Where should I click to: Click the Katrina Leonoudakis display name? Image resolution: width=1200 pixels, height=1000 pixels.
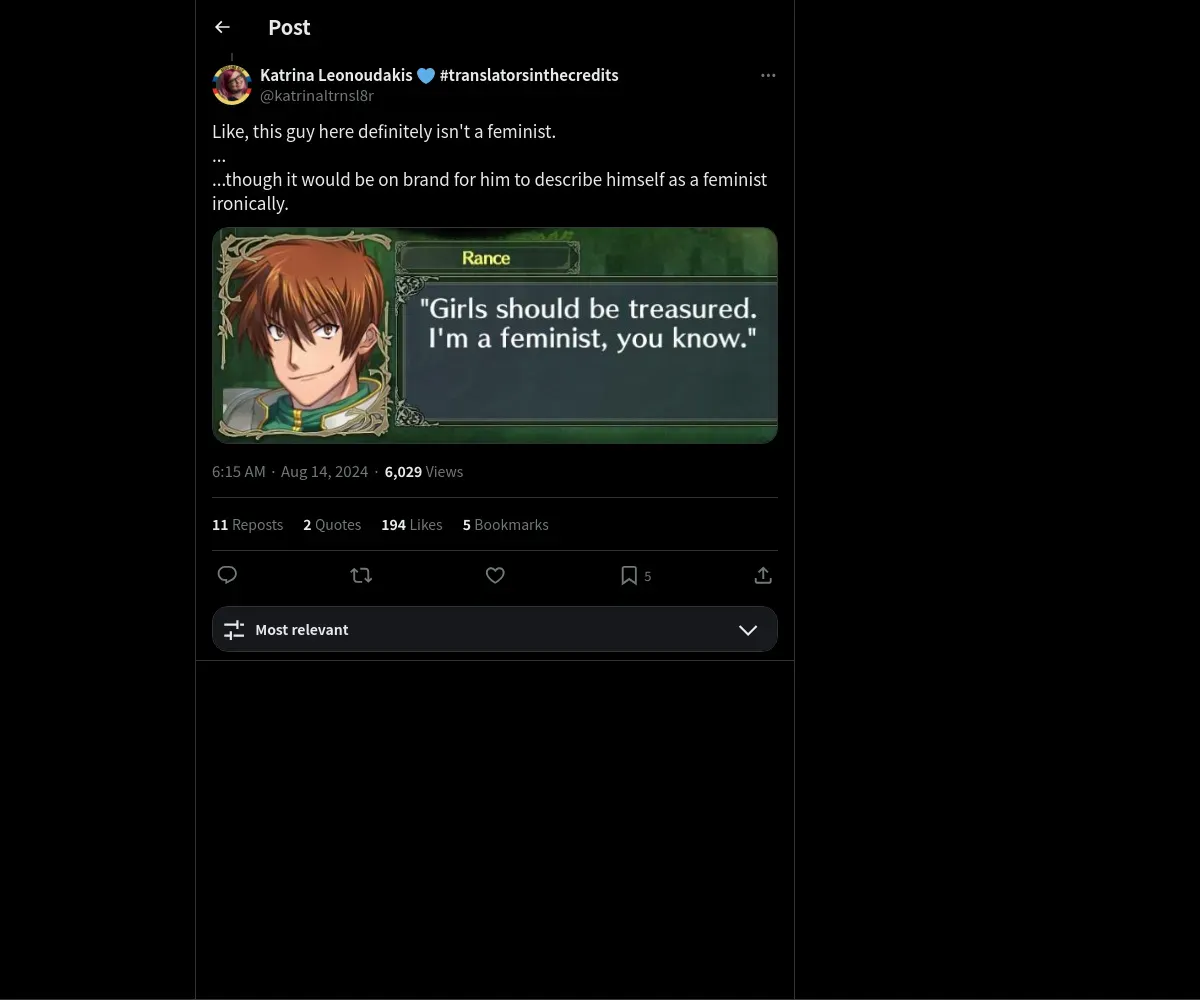336,75
